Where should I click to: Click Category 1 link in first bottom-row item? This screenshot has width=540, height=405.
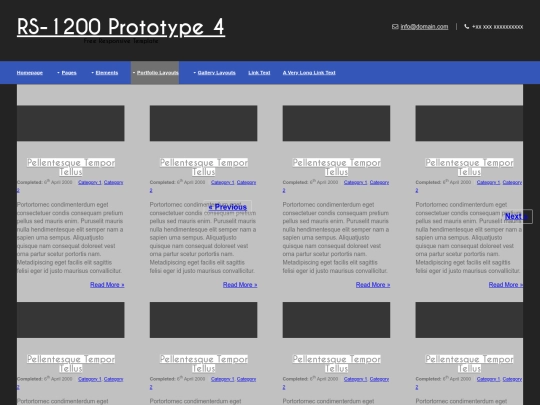[90, 379]
